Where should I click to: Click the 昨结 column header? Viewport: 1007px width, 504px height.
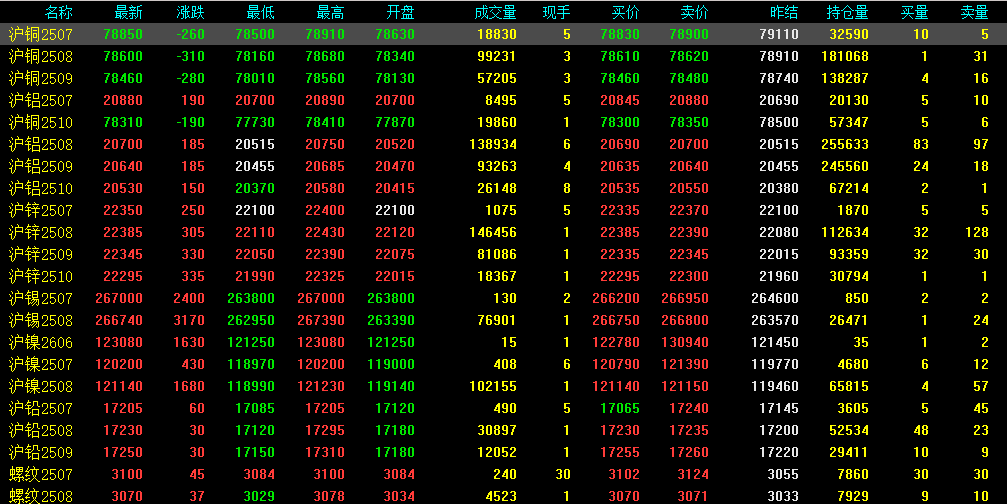point(784,12)
